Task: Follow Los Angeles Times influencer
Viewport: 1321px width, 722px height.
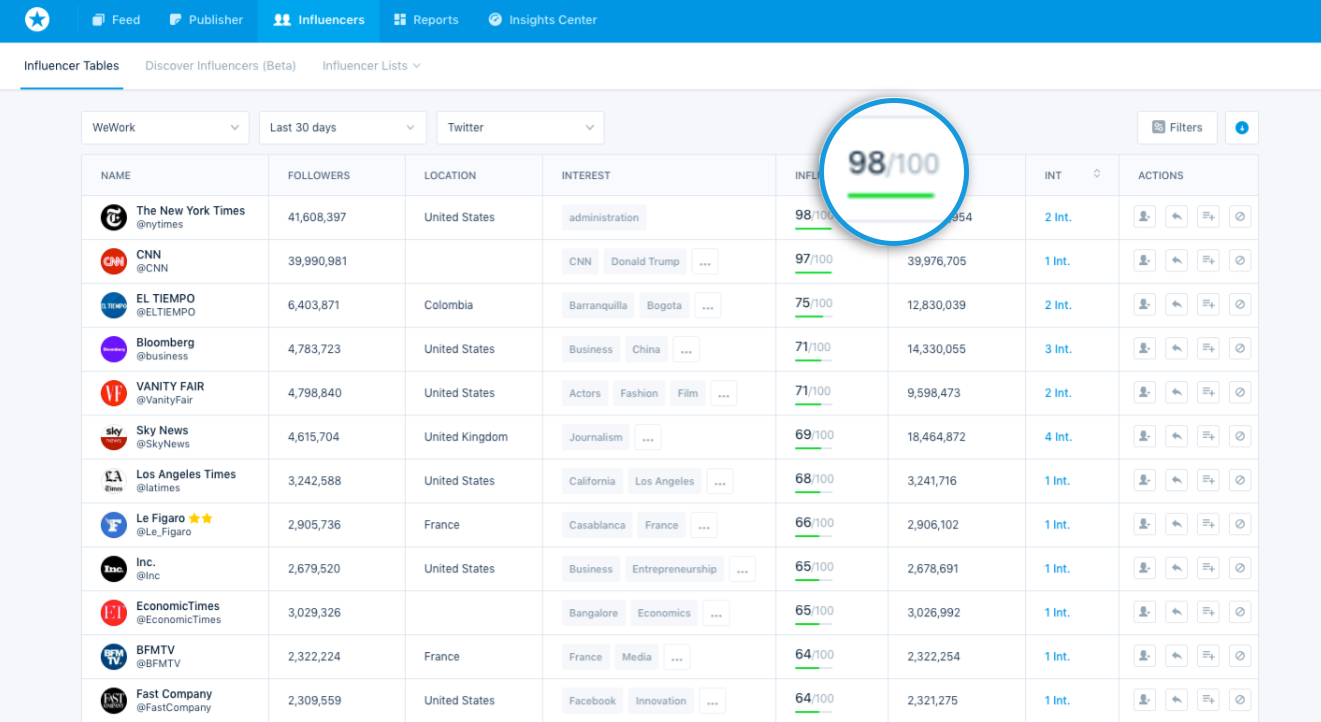Action: pos(1145,481)
